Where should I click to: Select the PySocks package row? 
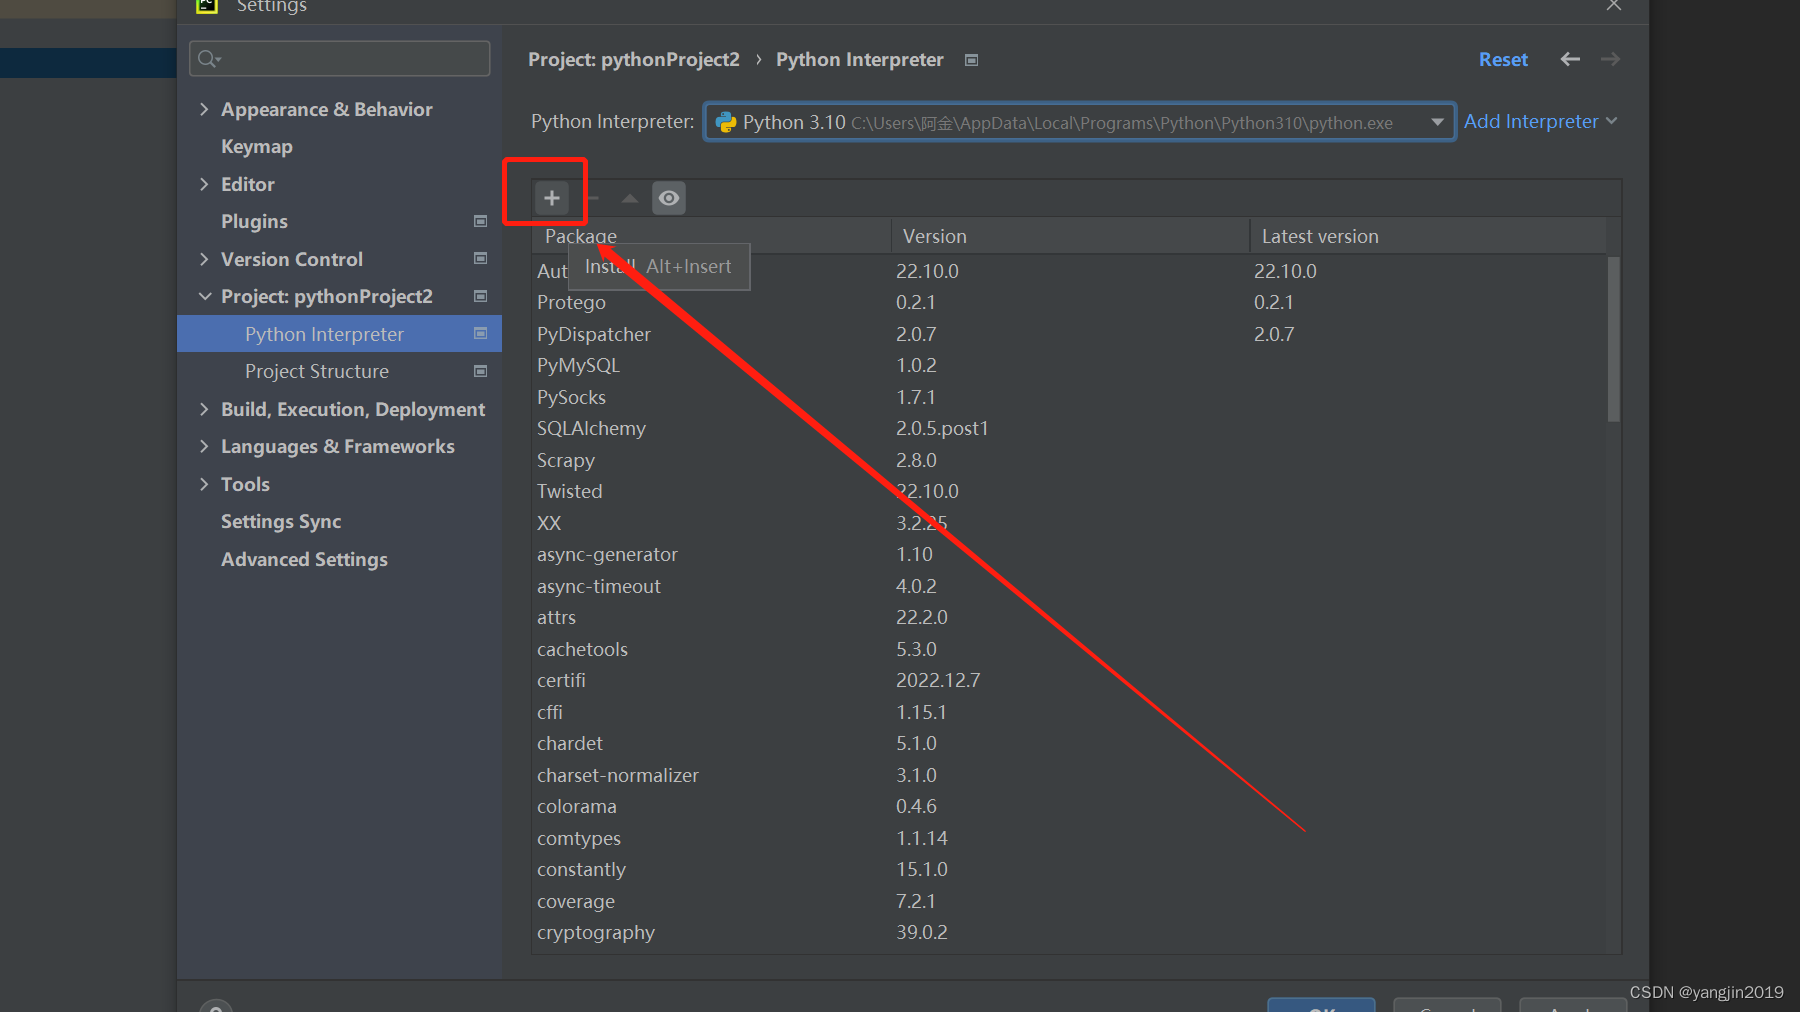pos(1069,397)
